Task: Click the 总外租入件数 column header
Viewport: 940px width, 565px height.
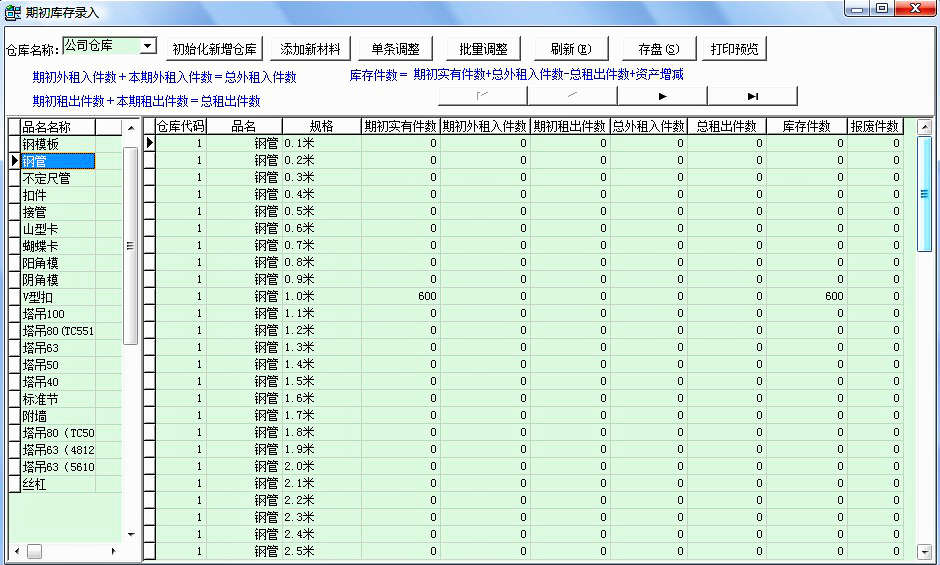Action: point(648,126)
